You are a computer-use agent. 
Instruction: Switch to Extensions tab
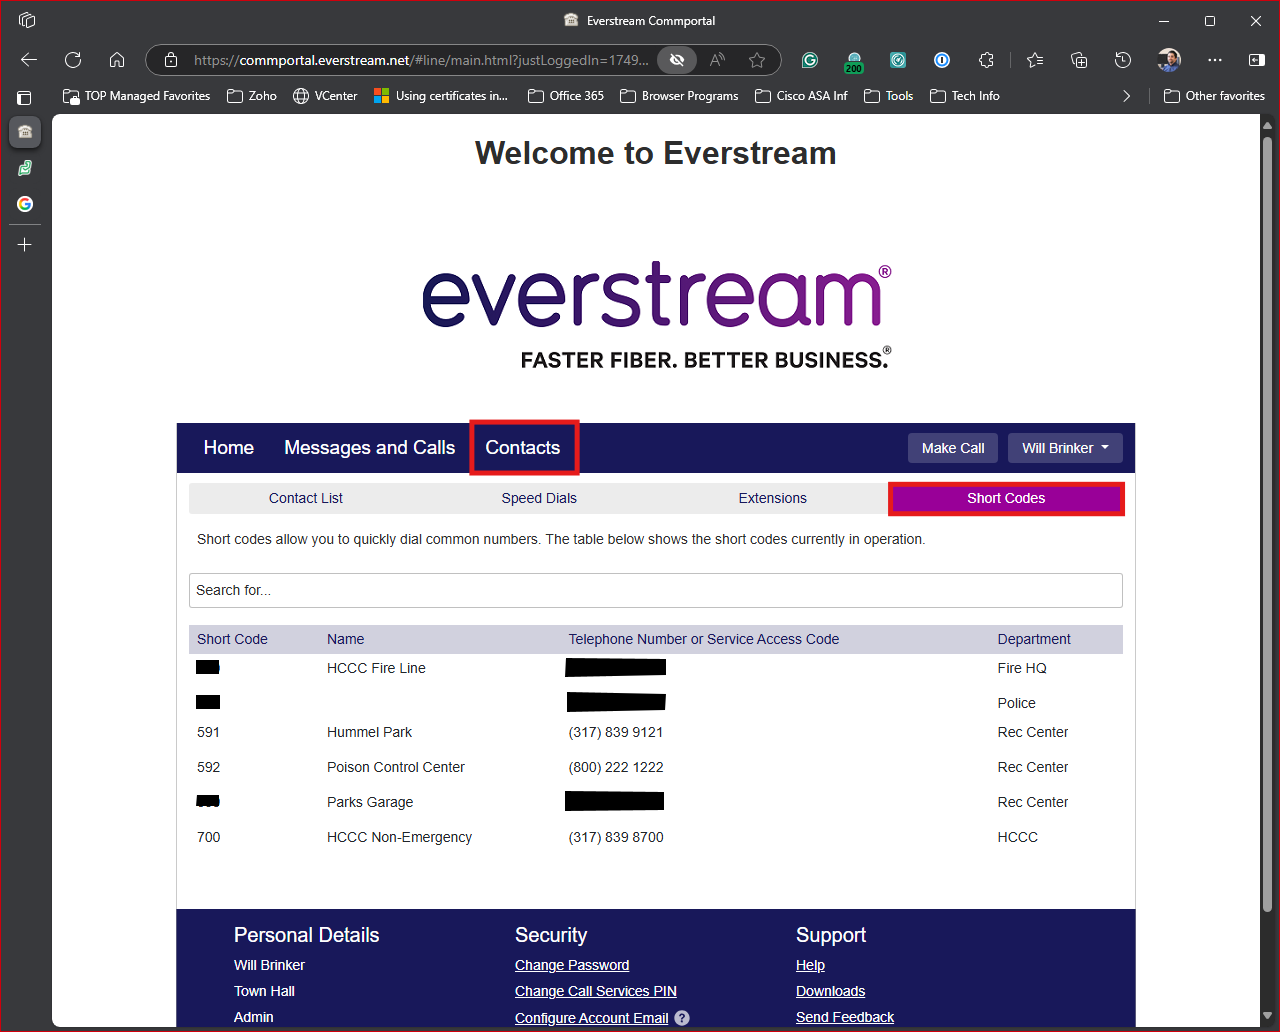(773, 498)
